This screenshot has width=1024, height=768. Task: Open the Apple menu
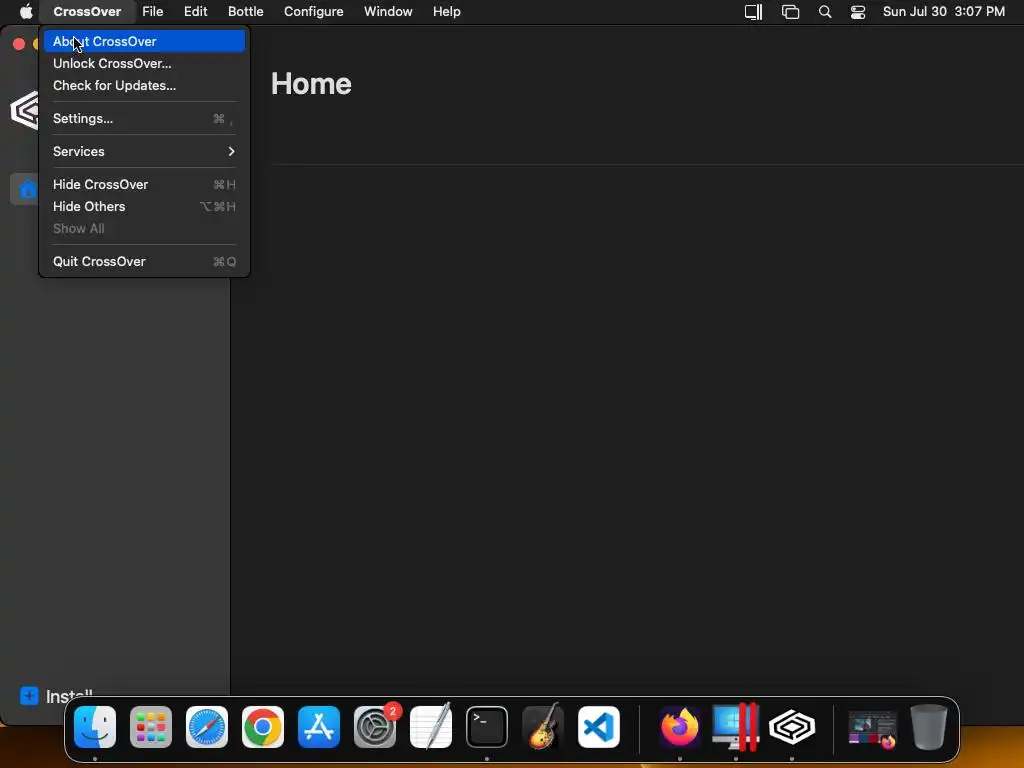(x=26, y=12)
